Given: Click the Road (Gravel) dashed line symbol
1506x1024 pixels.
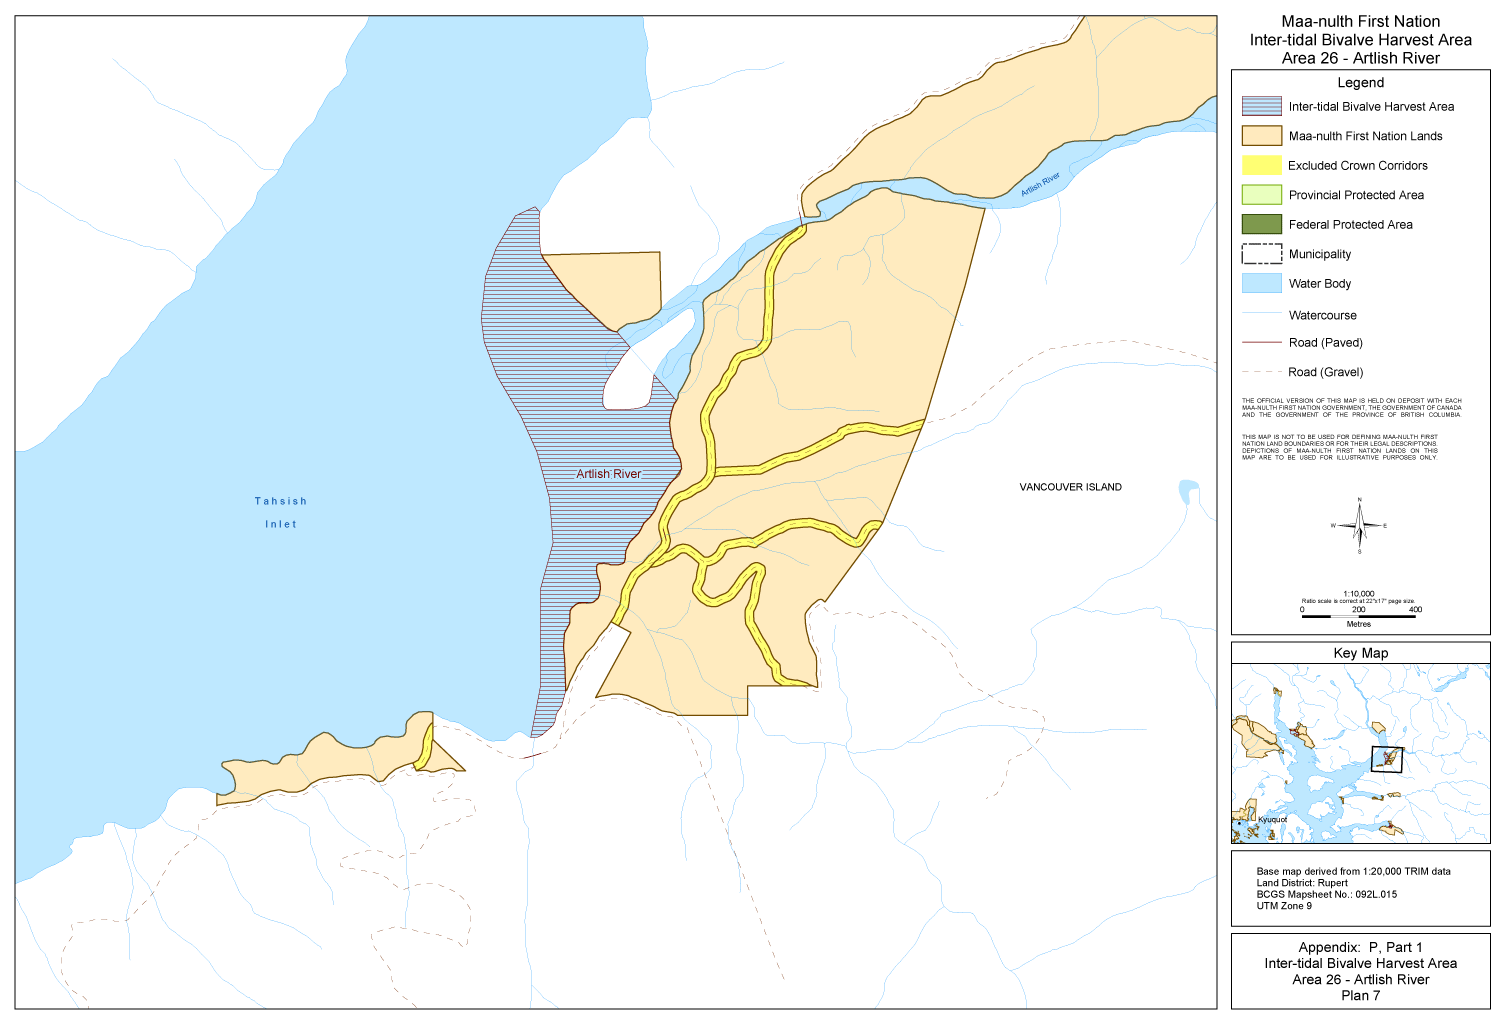Looking at the screenshot, I should (1261, 372).
